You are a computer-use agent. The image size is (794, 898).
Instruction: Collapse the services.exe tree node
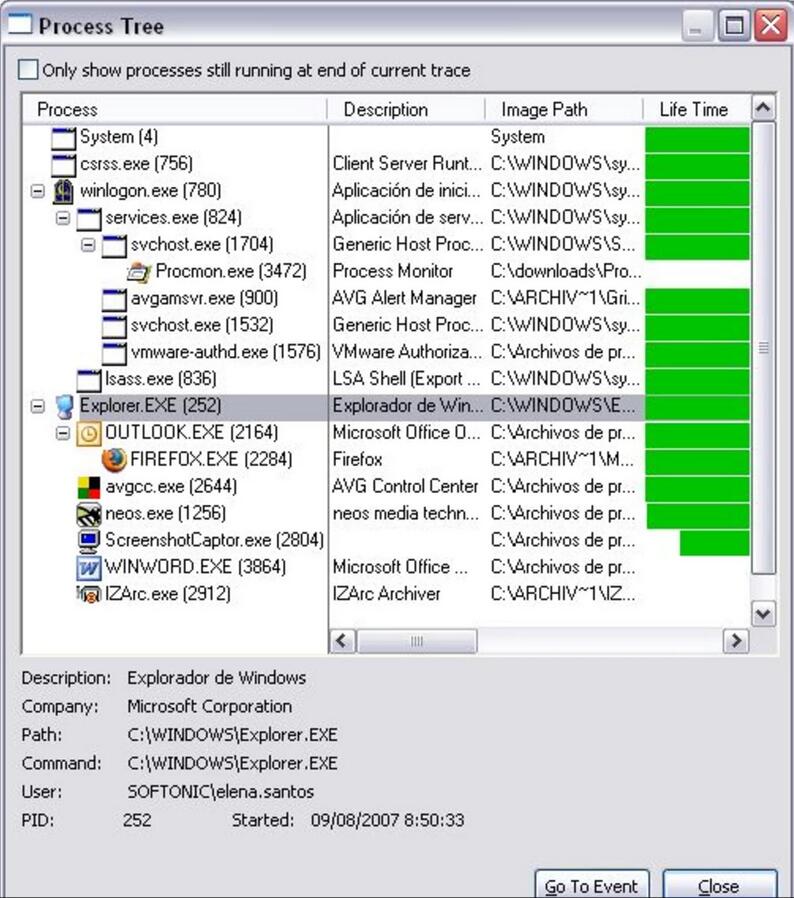point(63,217)
